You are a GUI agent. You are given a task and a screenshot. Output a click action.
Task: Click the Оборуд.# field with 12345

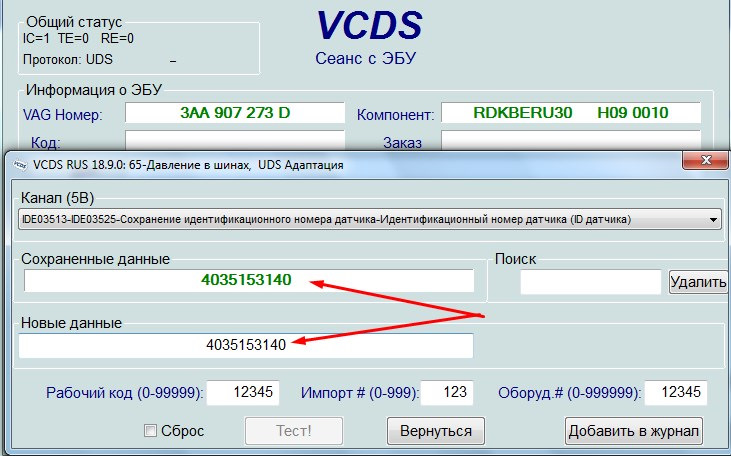coord(676,393)
